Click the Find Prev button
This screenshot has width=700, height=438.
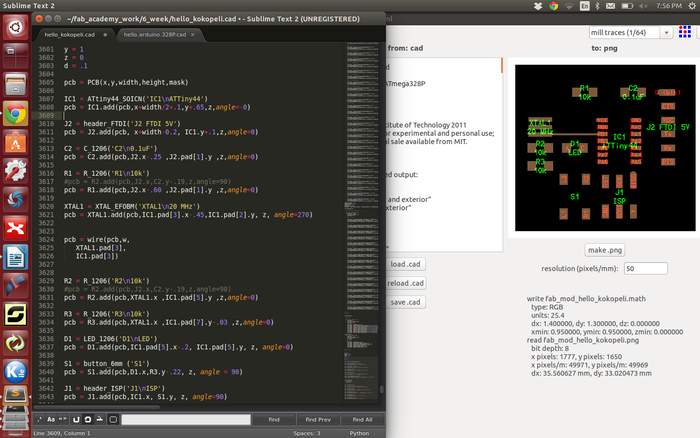(318, 419)
